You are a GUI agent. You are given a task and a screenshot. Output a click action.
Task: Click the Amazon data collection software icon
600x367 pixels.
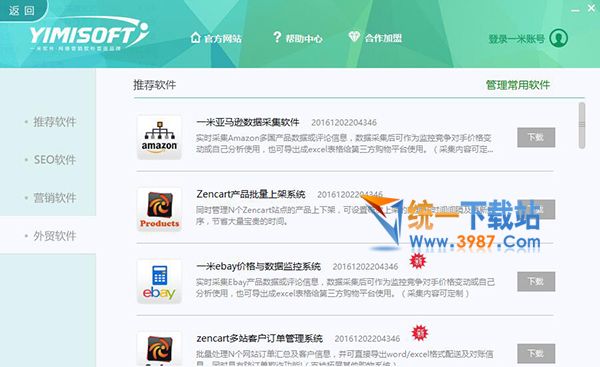[x=159, y=137]
